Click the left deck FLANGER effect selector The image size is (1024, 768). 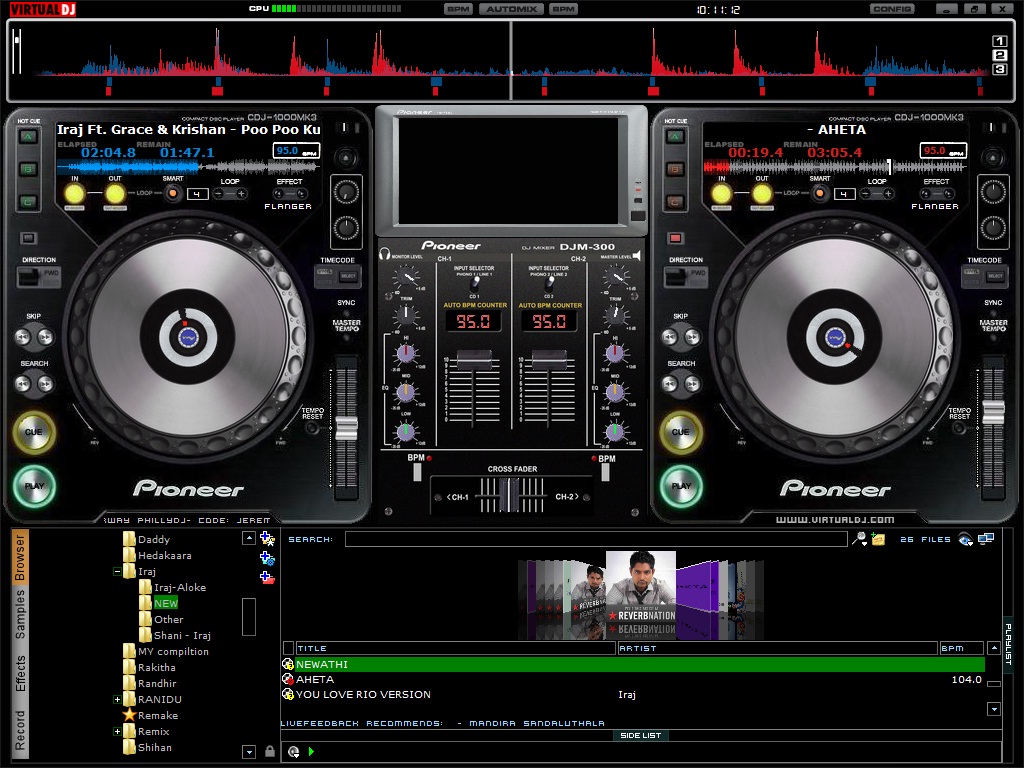point(288,206)
